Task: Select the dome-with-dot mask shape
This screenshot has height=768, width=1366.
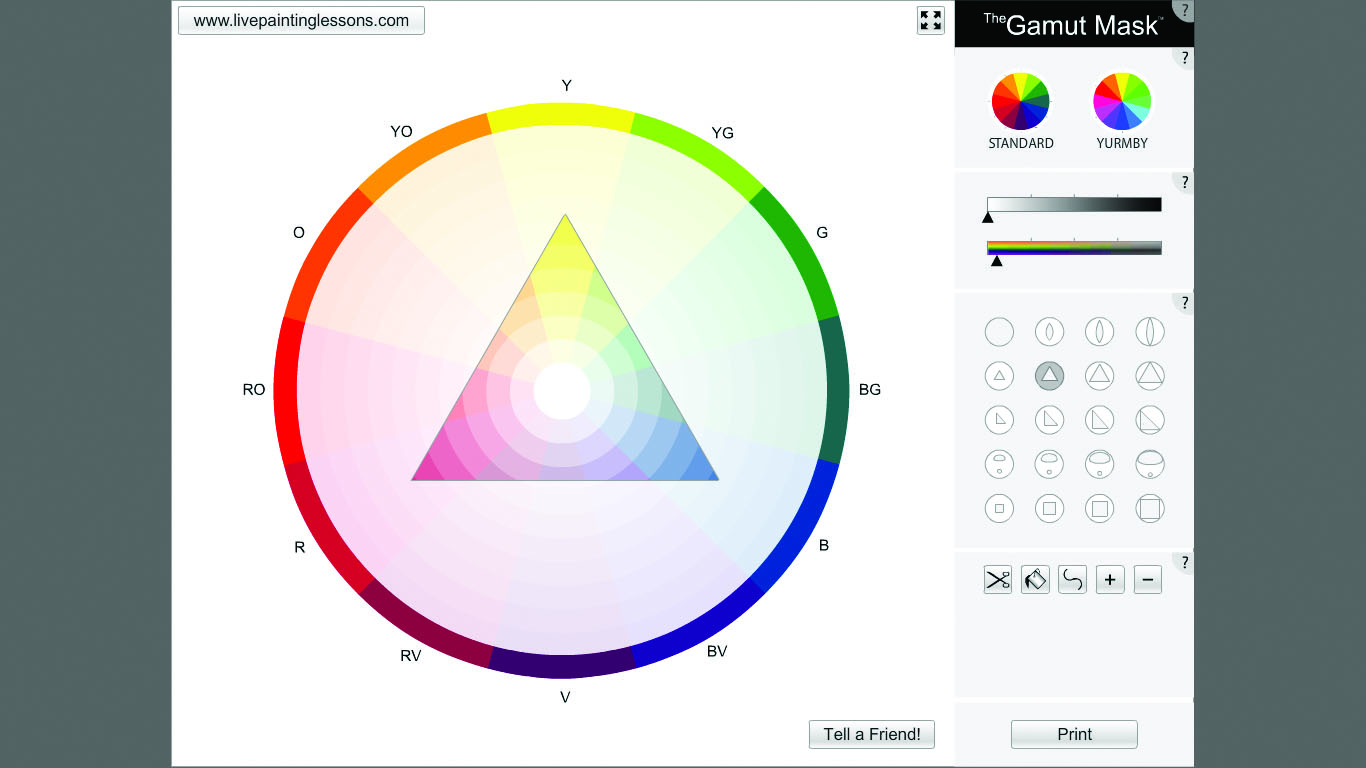Action: tap(999, 463)
